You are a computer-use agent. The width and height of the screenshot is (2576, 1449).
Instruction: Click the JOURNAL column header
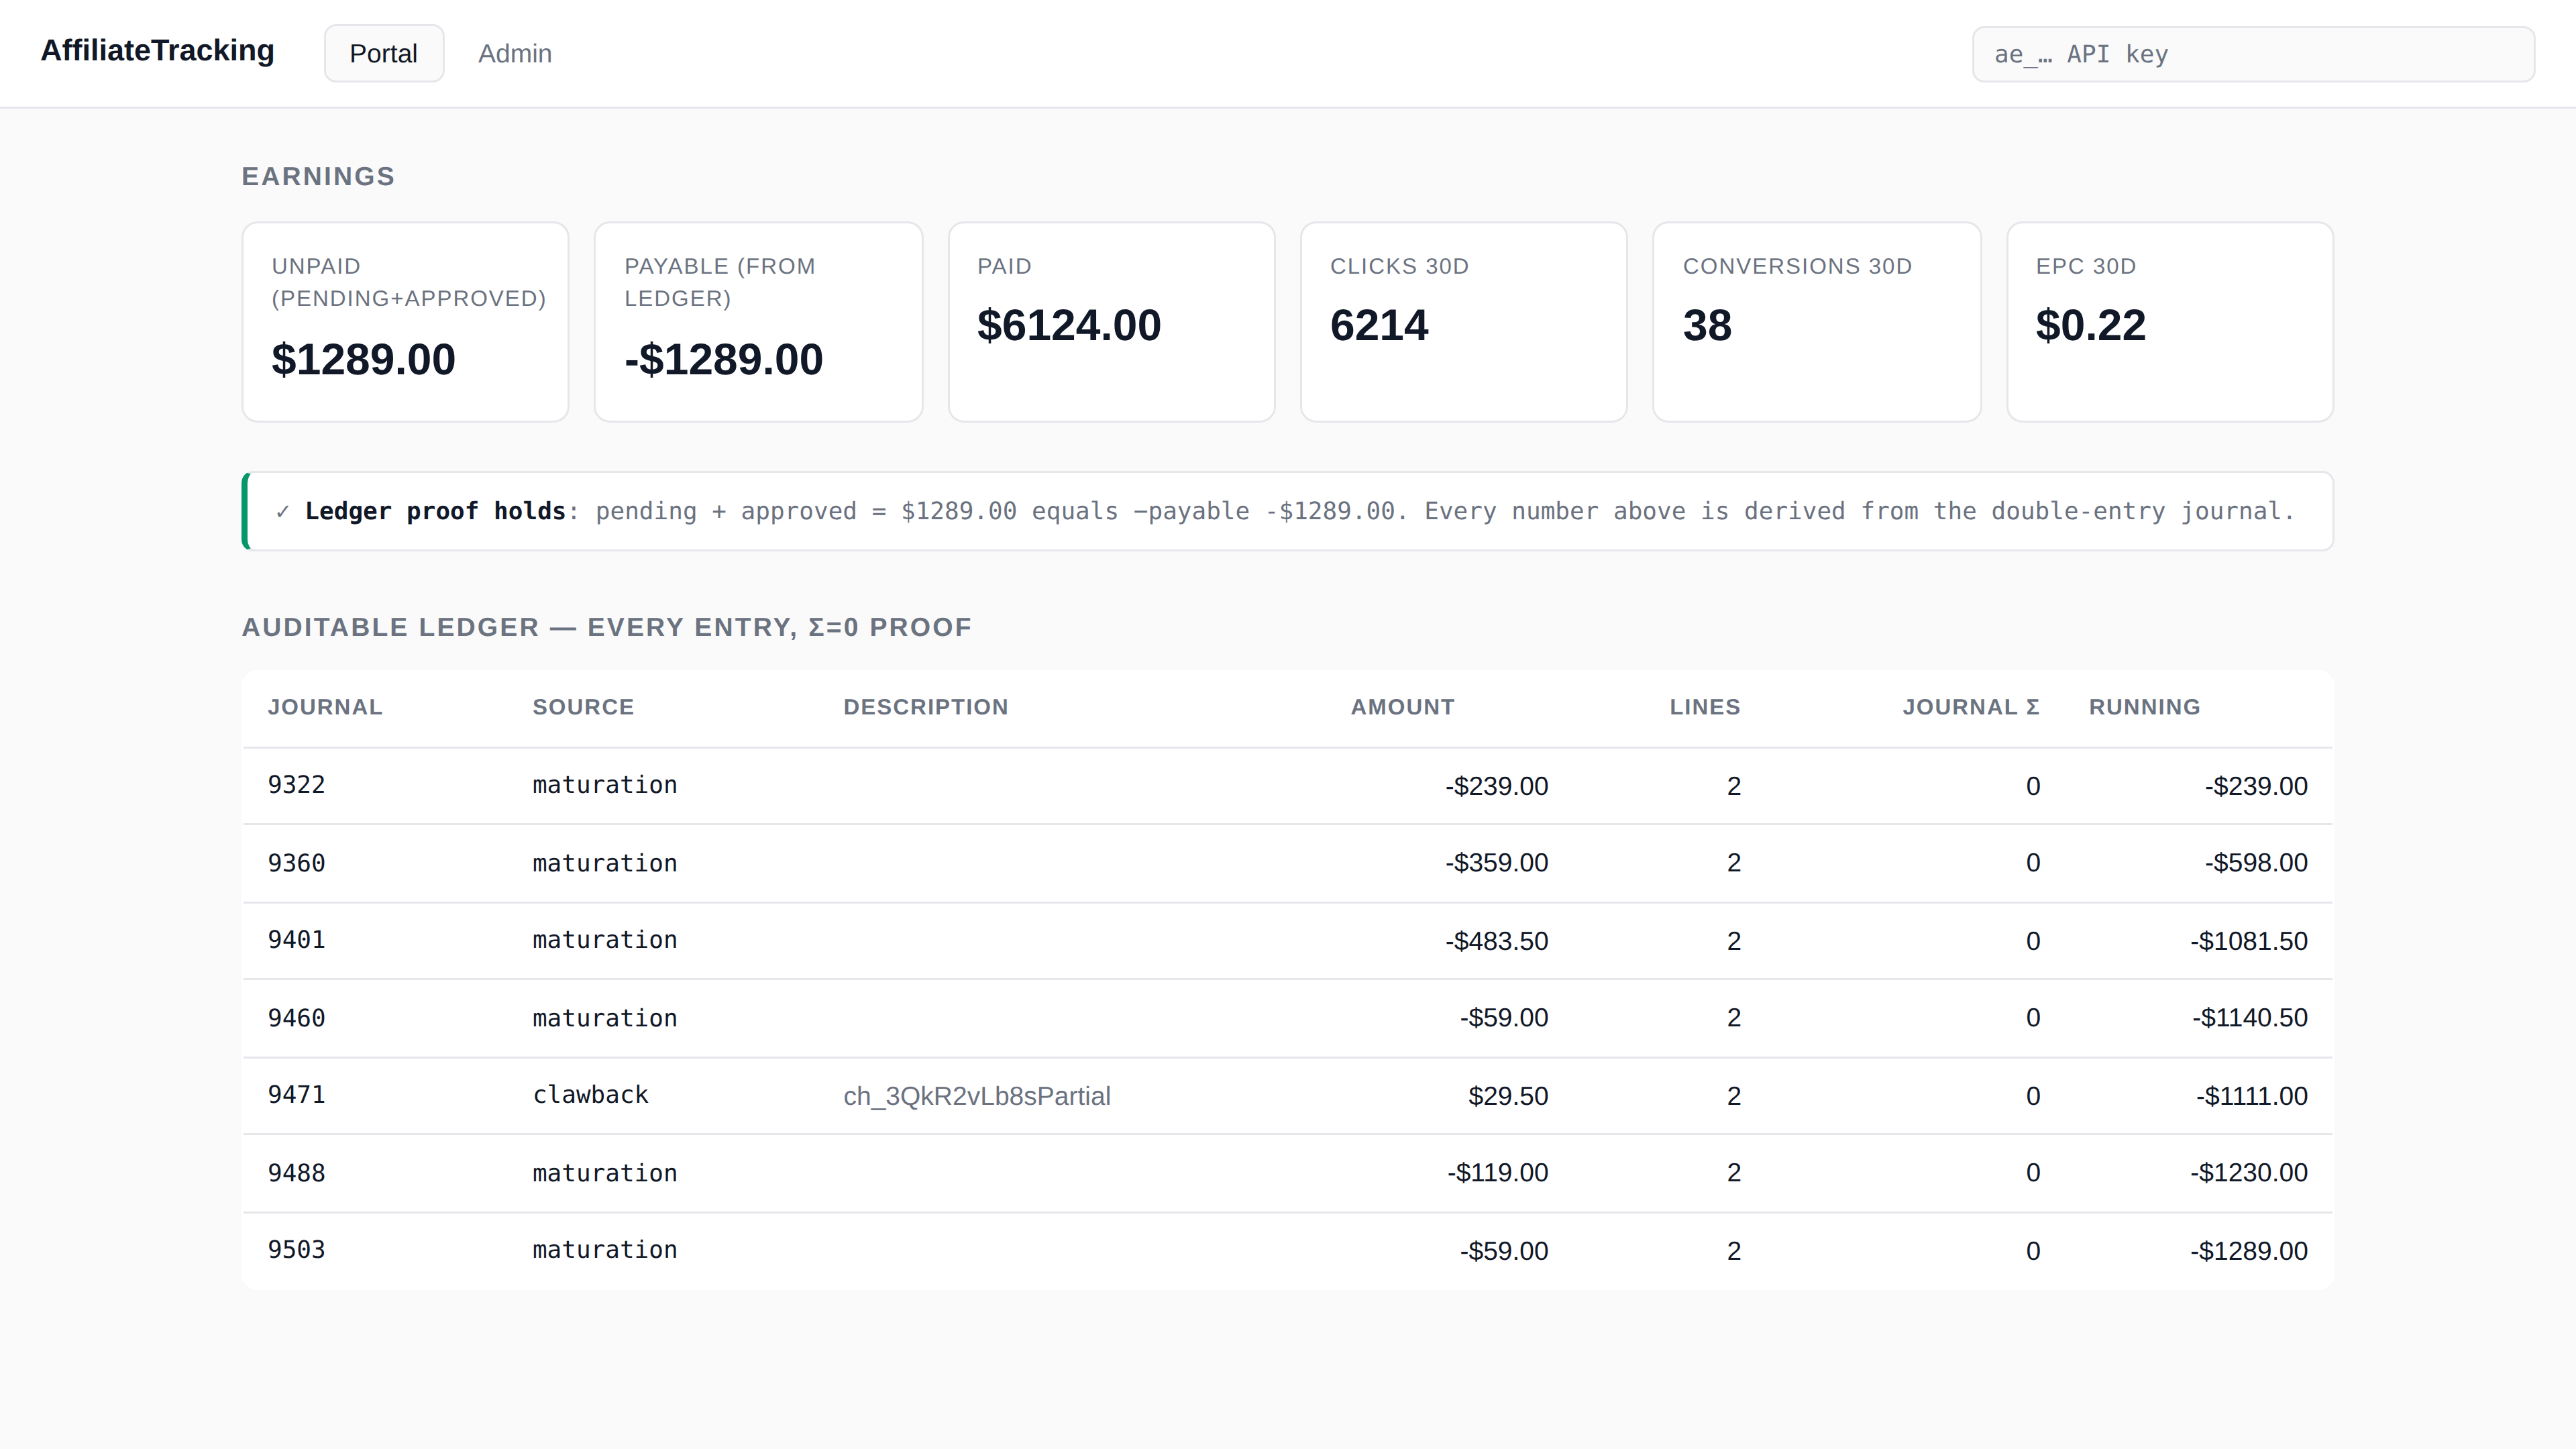(324, 707)
